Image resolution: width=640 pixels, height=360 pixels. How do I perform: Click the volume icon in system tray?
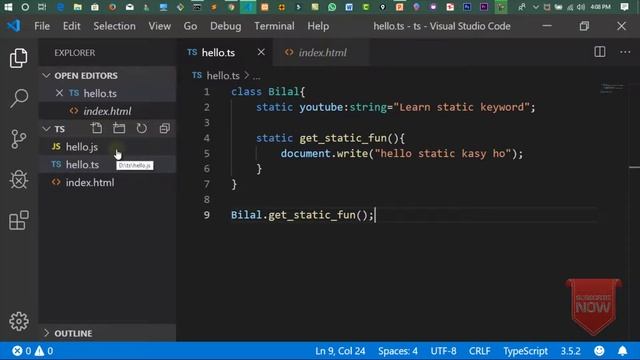click(581, 7)
